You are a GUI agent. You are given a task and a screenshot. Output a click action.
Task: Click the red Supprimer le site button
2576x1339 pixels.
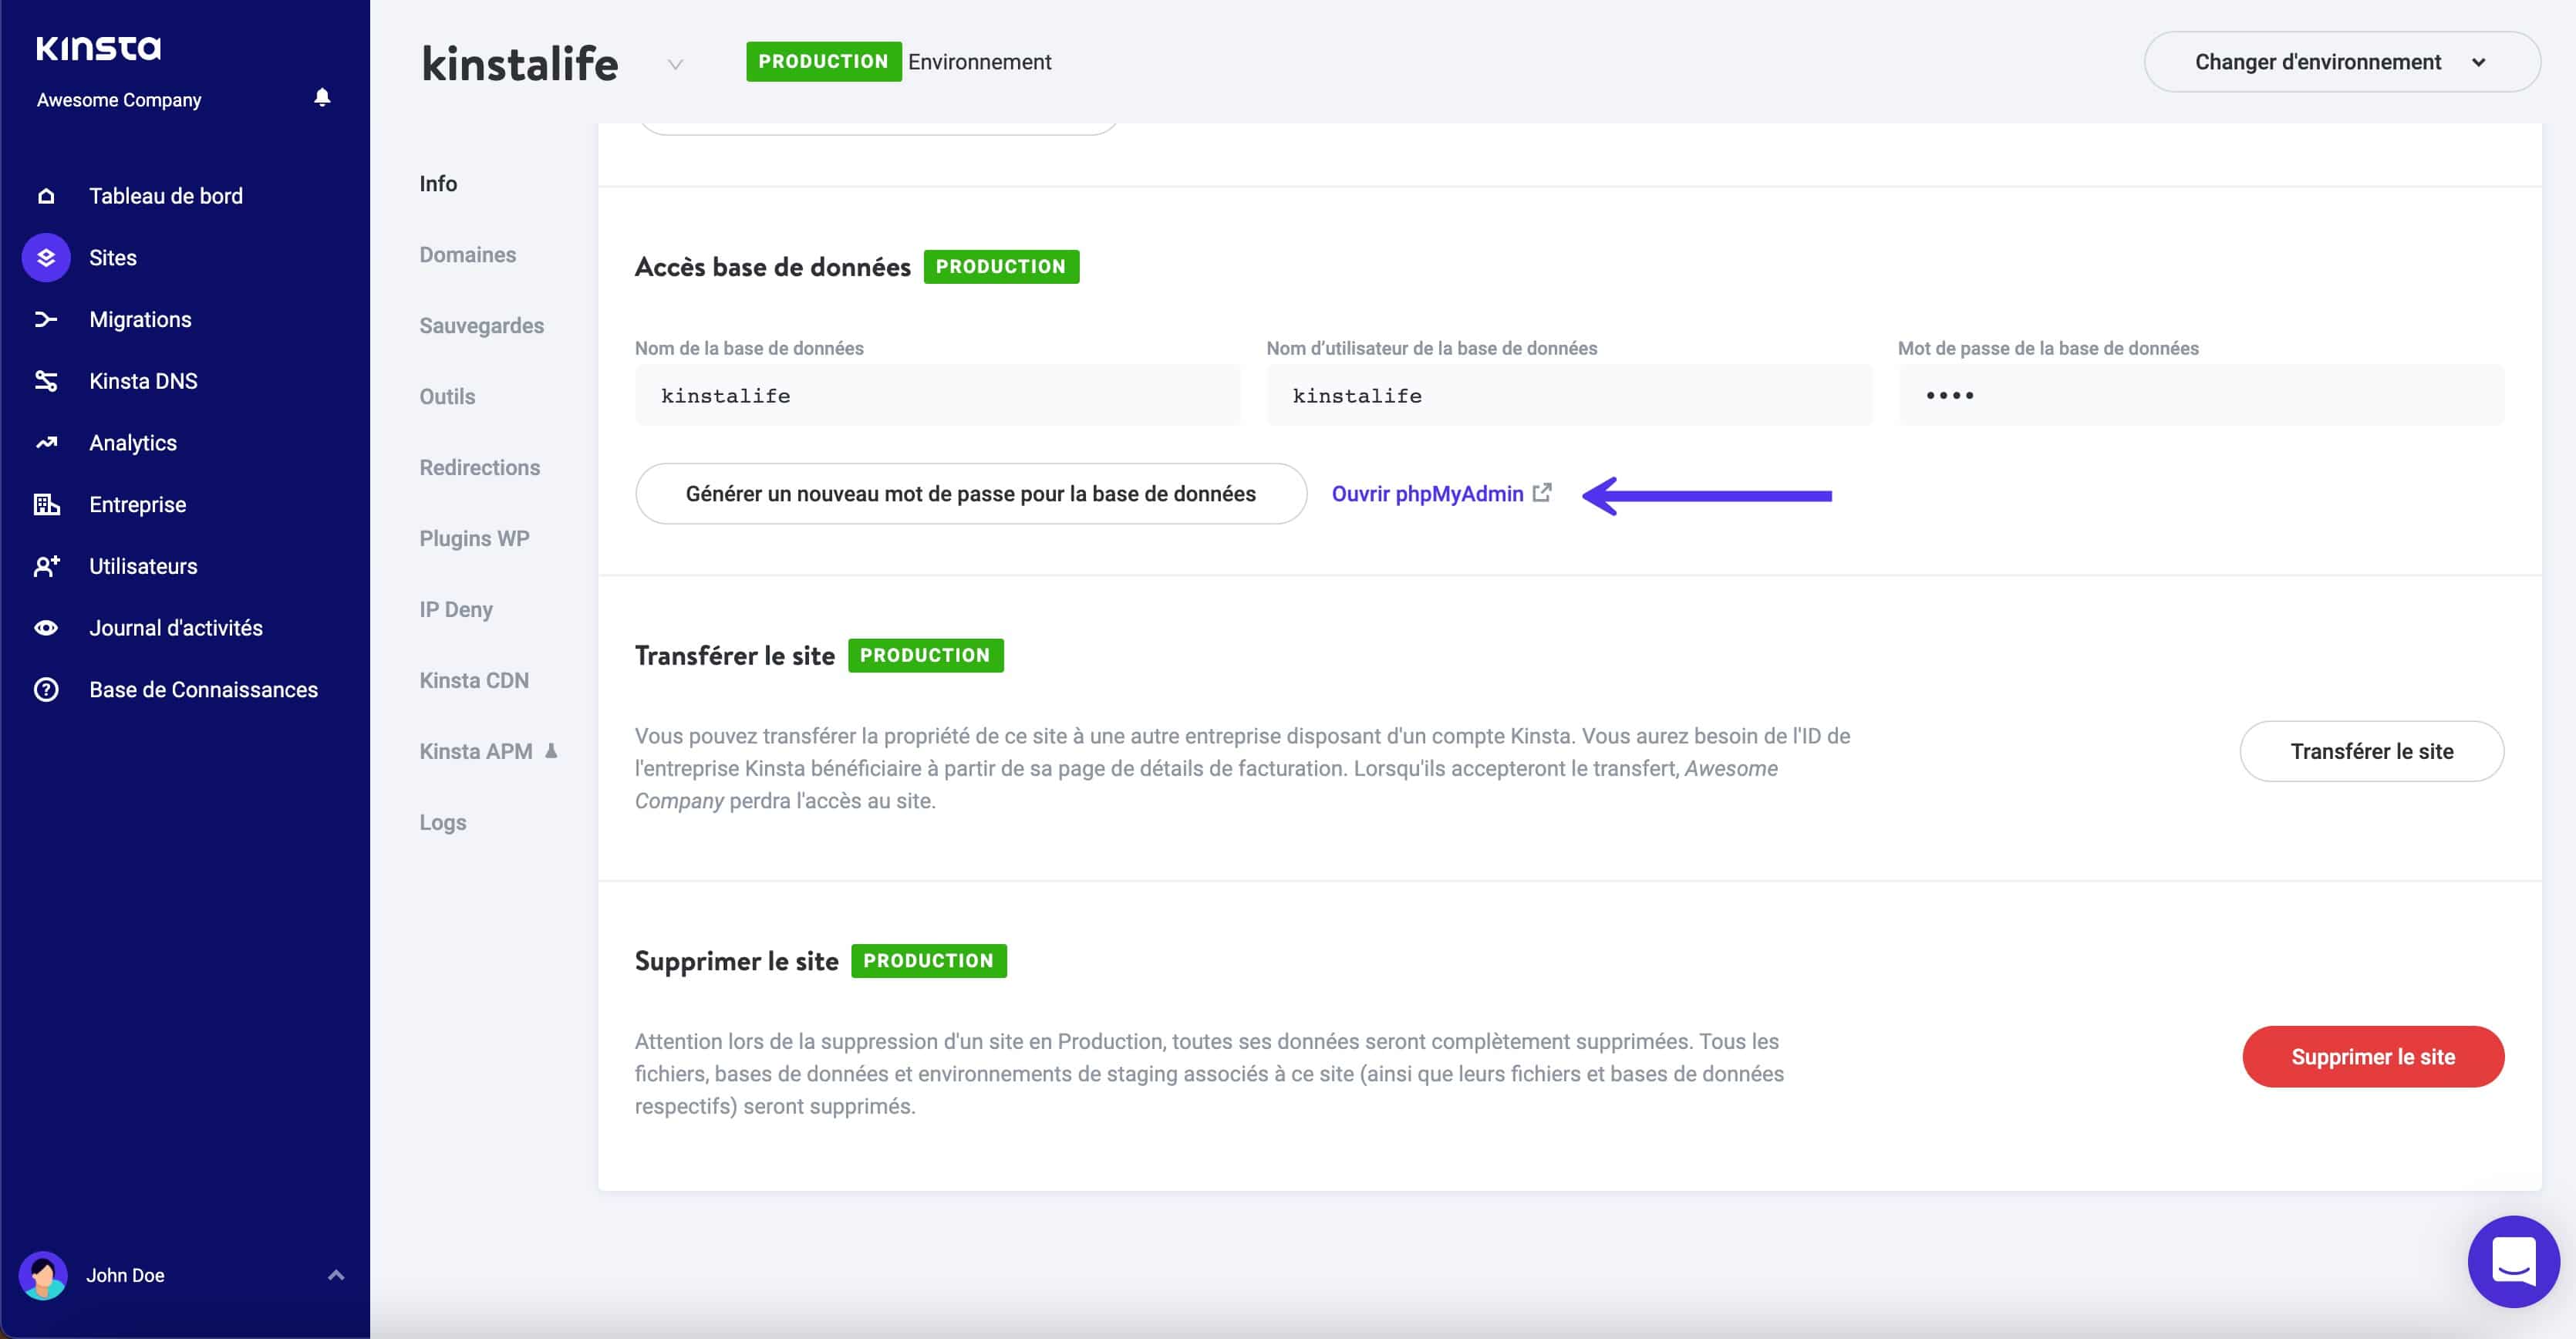pos(2372,1057)
